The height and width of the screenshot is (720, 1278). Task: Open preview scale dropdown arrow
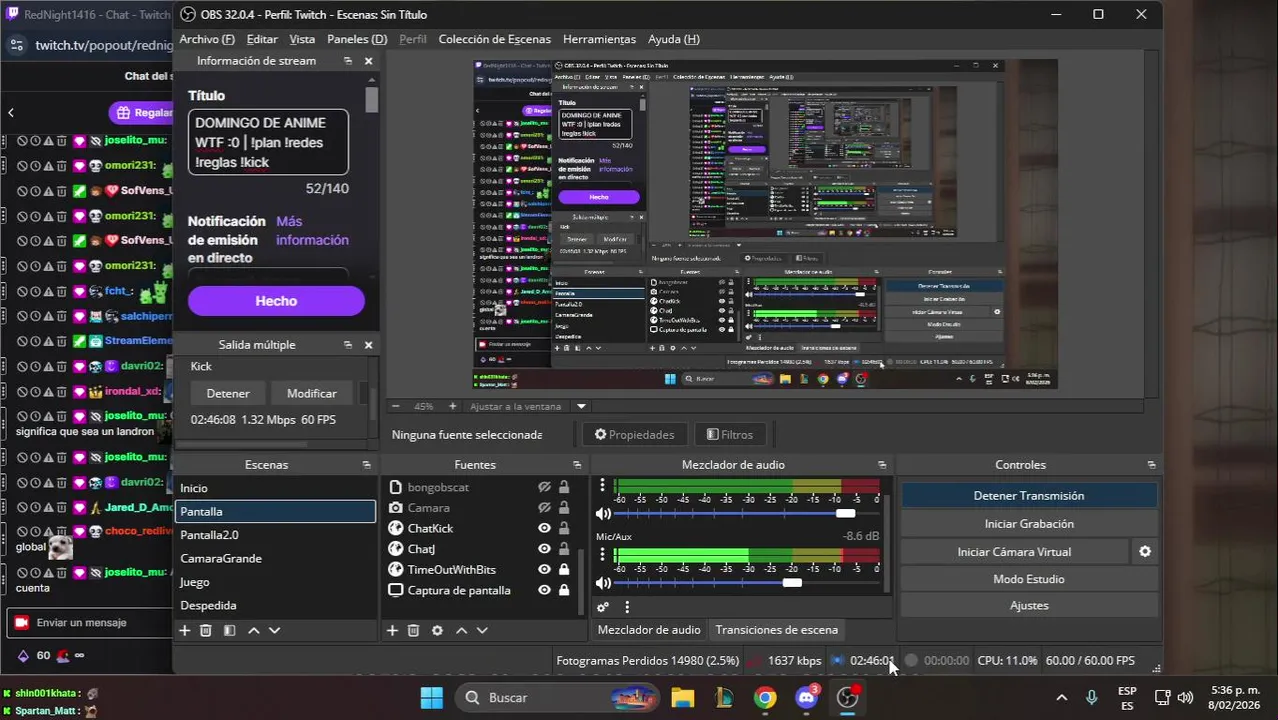pos(581,407)
